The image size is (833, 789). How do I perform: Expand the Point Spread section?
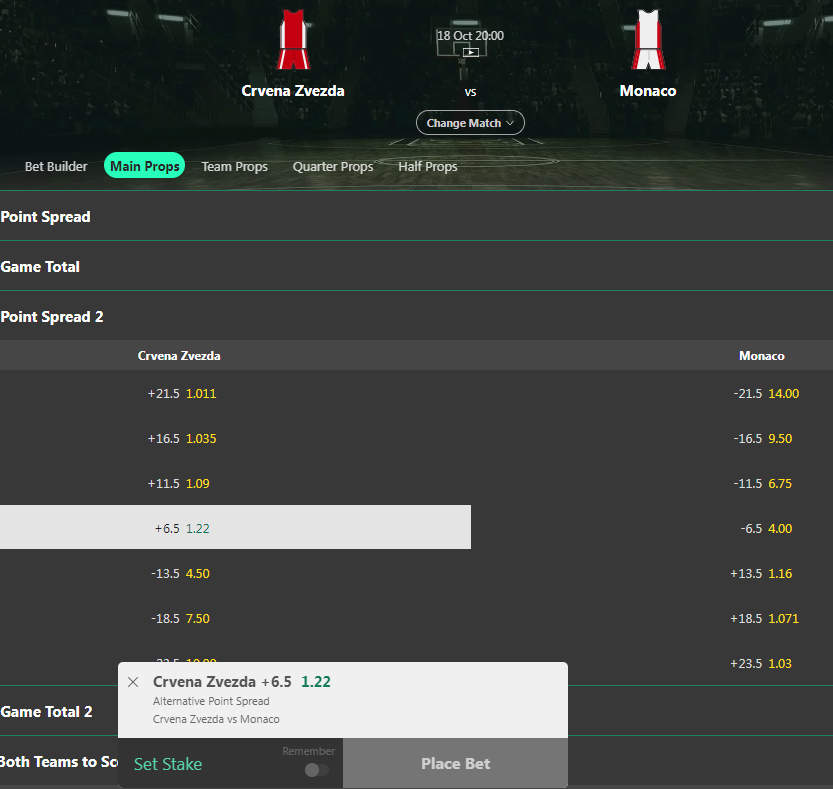(416, 217)
